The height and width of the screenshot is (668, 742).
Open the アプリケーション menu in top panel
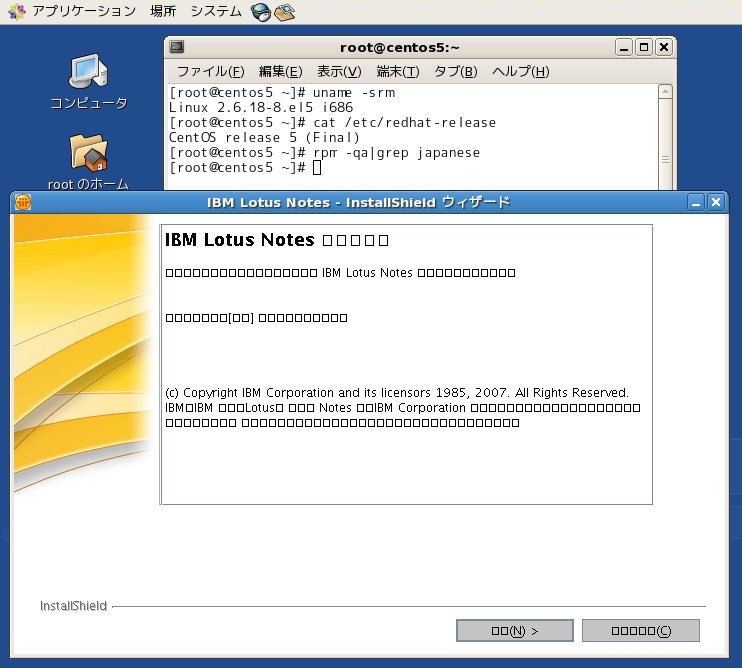tap(84, 11)
